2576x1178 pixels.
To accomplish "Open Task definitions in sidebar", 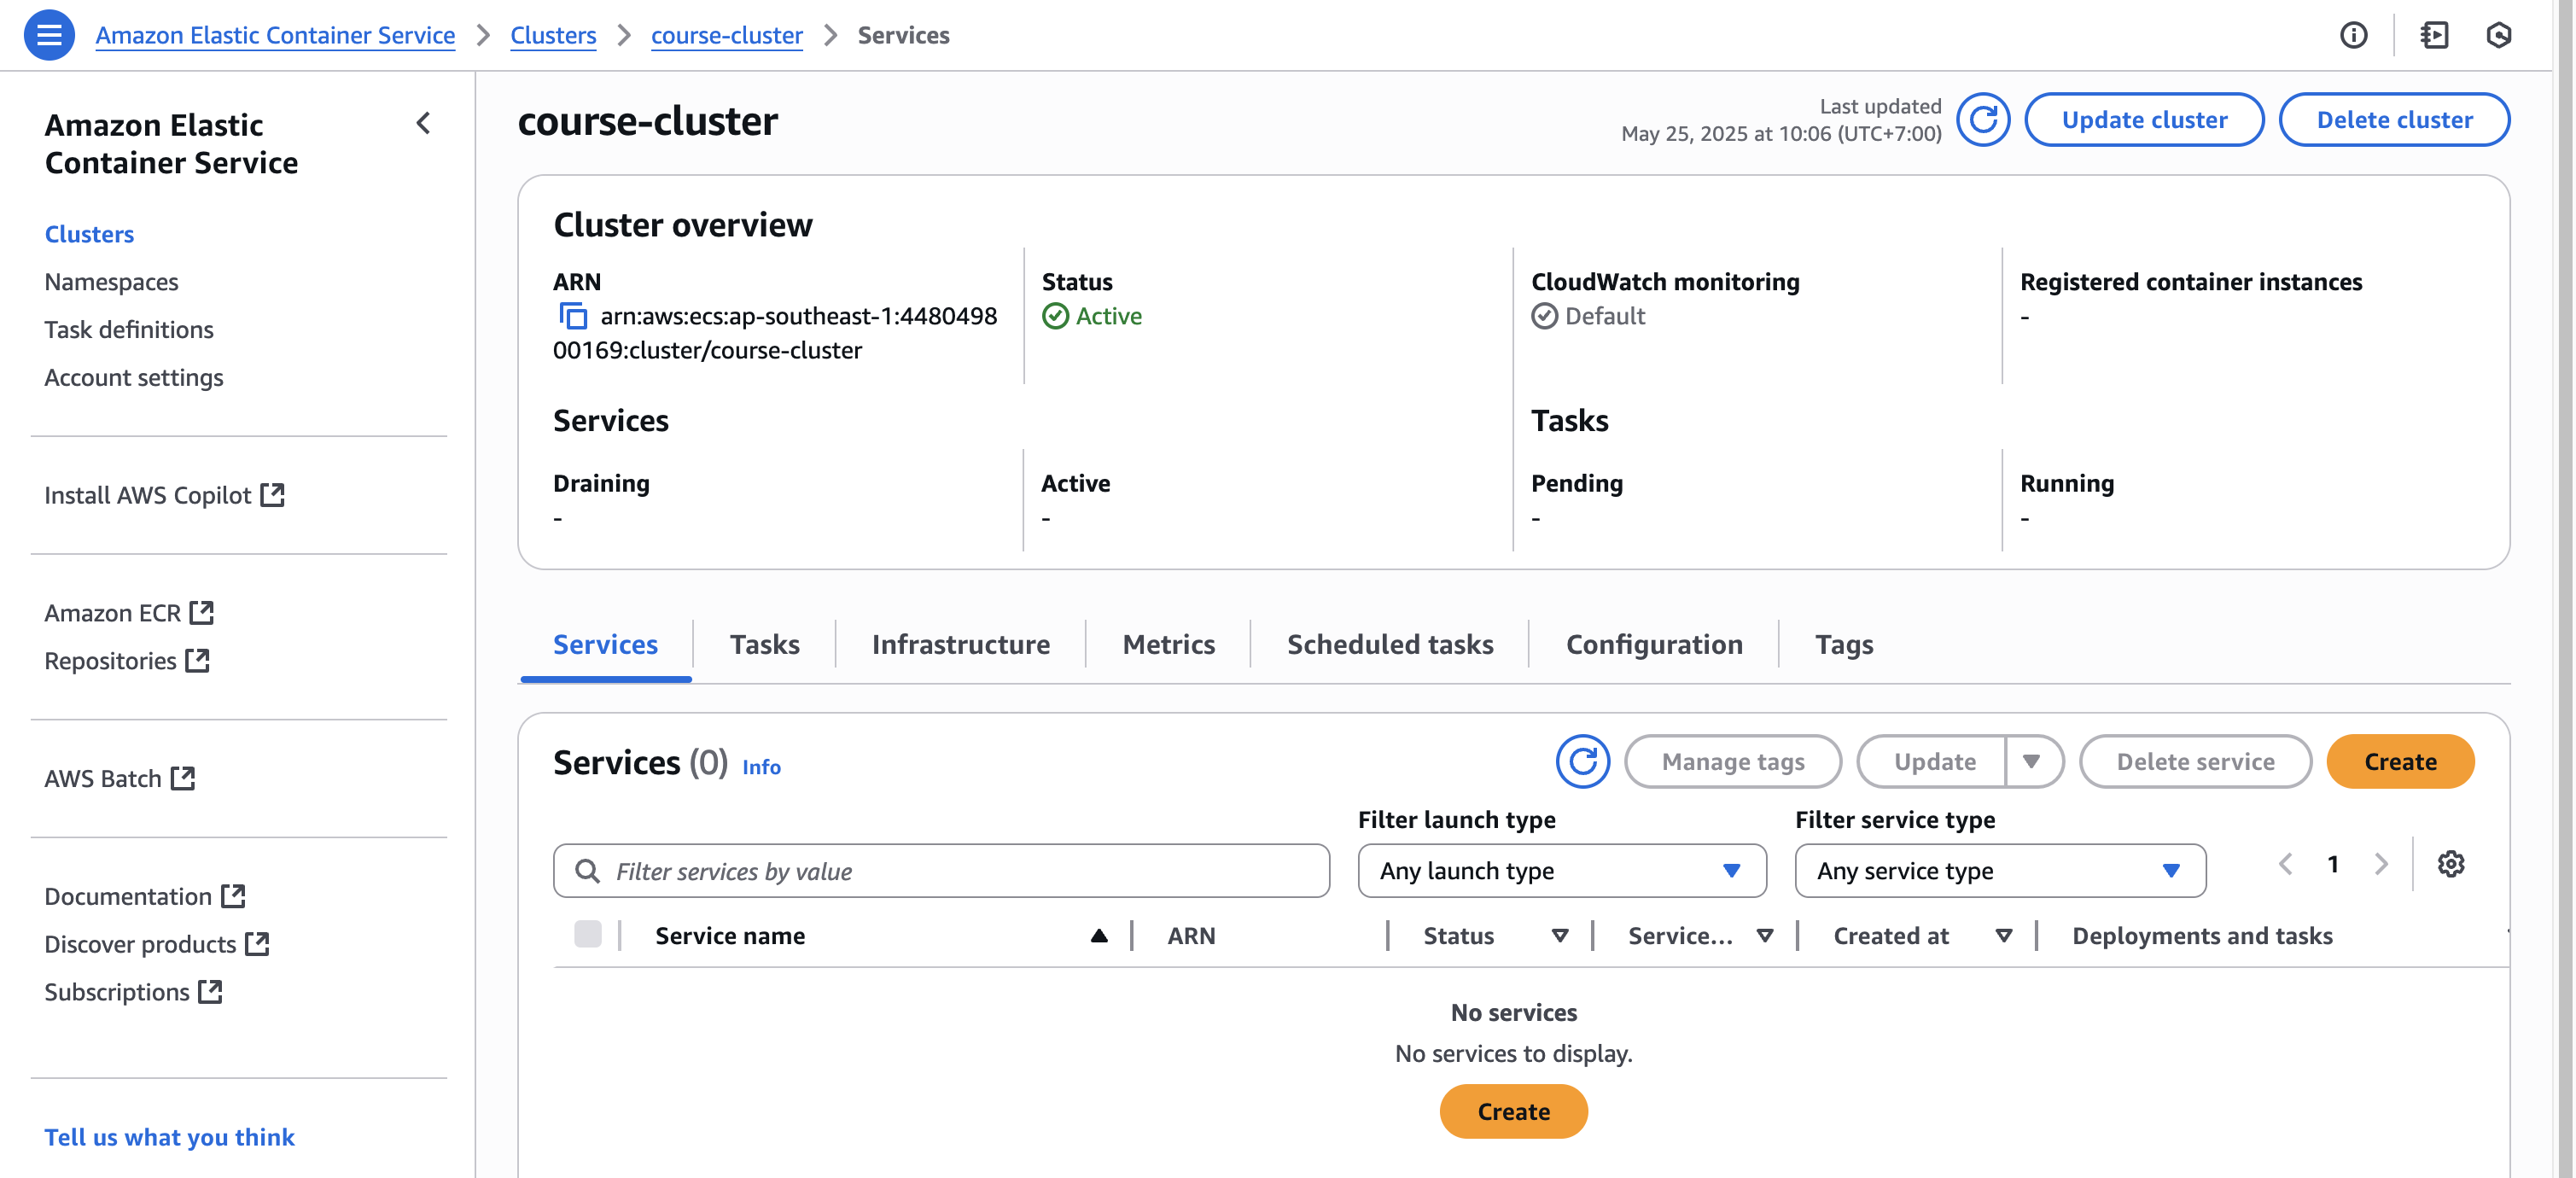I will [129, 329].
